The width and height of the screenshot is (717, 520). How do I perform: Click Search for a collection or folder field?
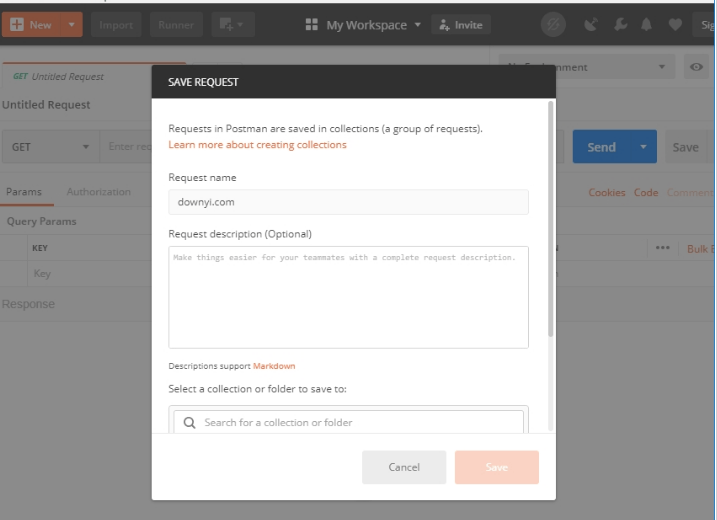[348, 422]
